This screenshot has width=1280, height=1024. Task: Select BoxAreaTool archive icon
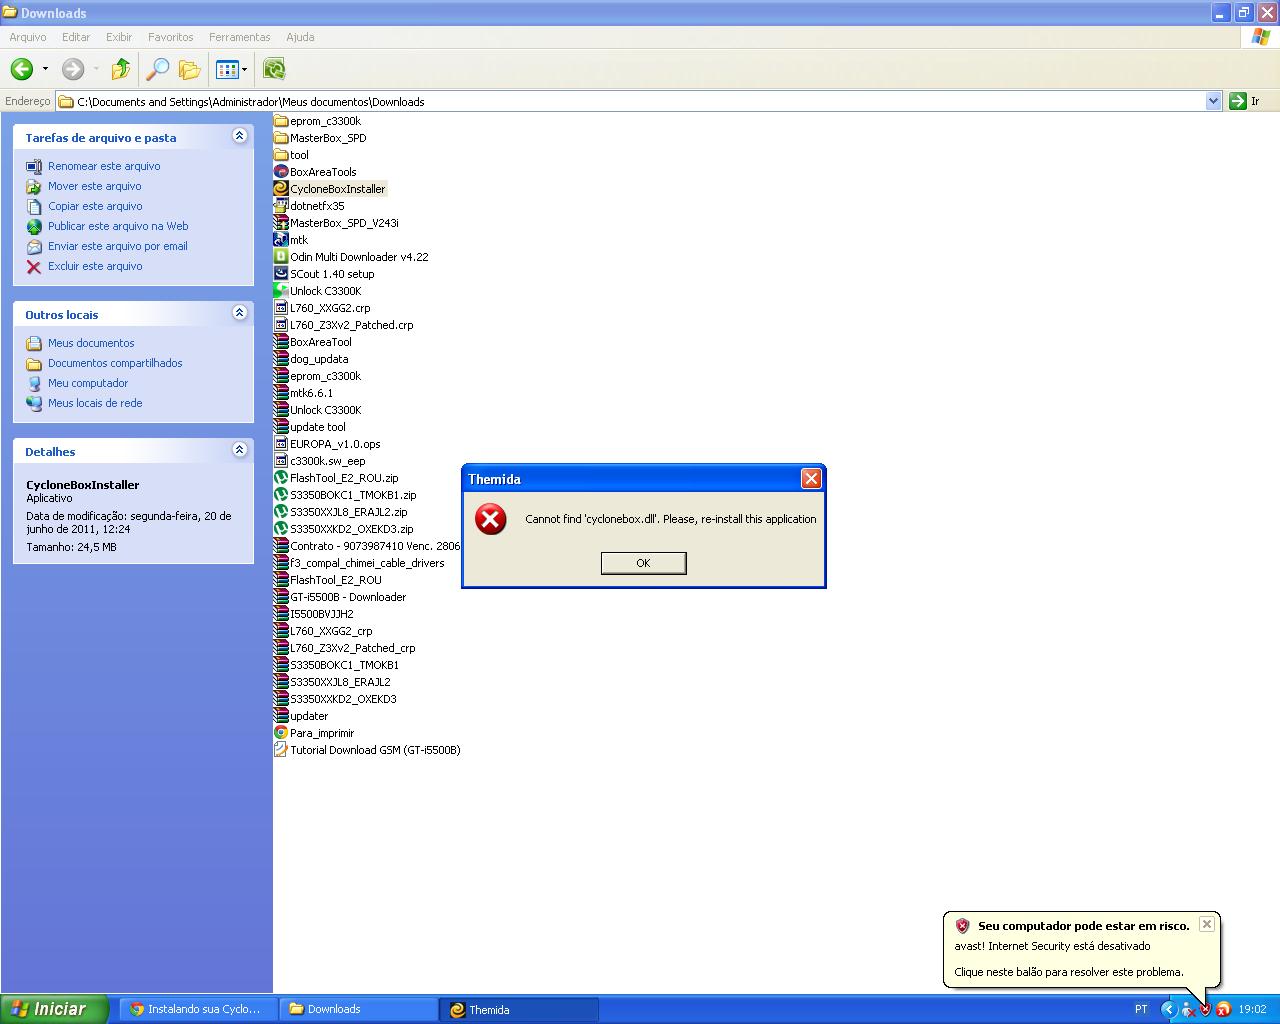coord(281,342)
